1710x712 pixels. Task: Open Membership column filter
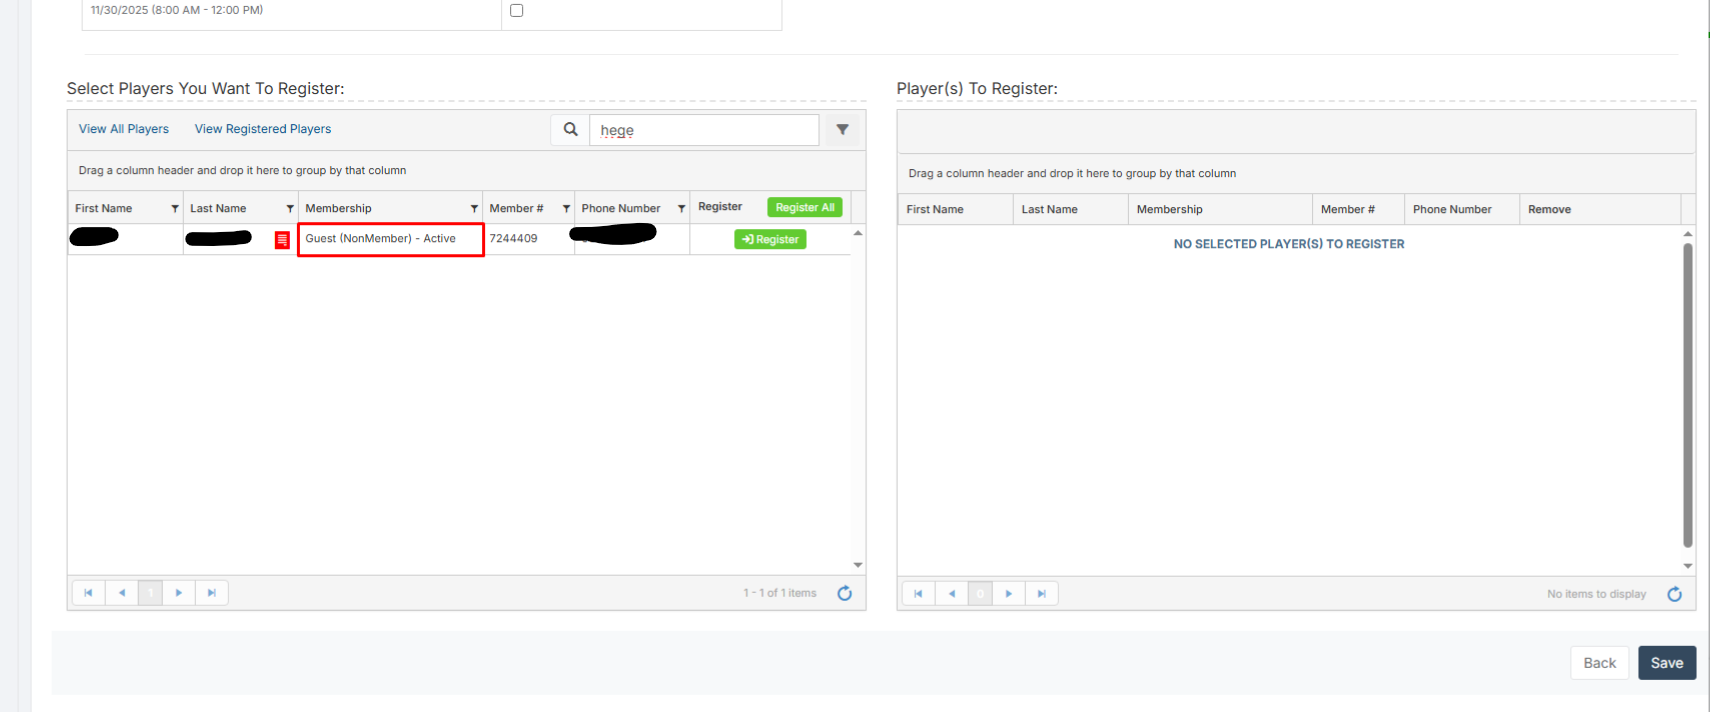coord(474,209)
